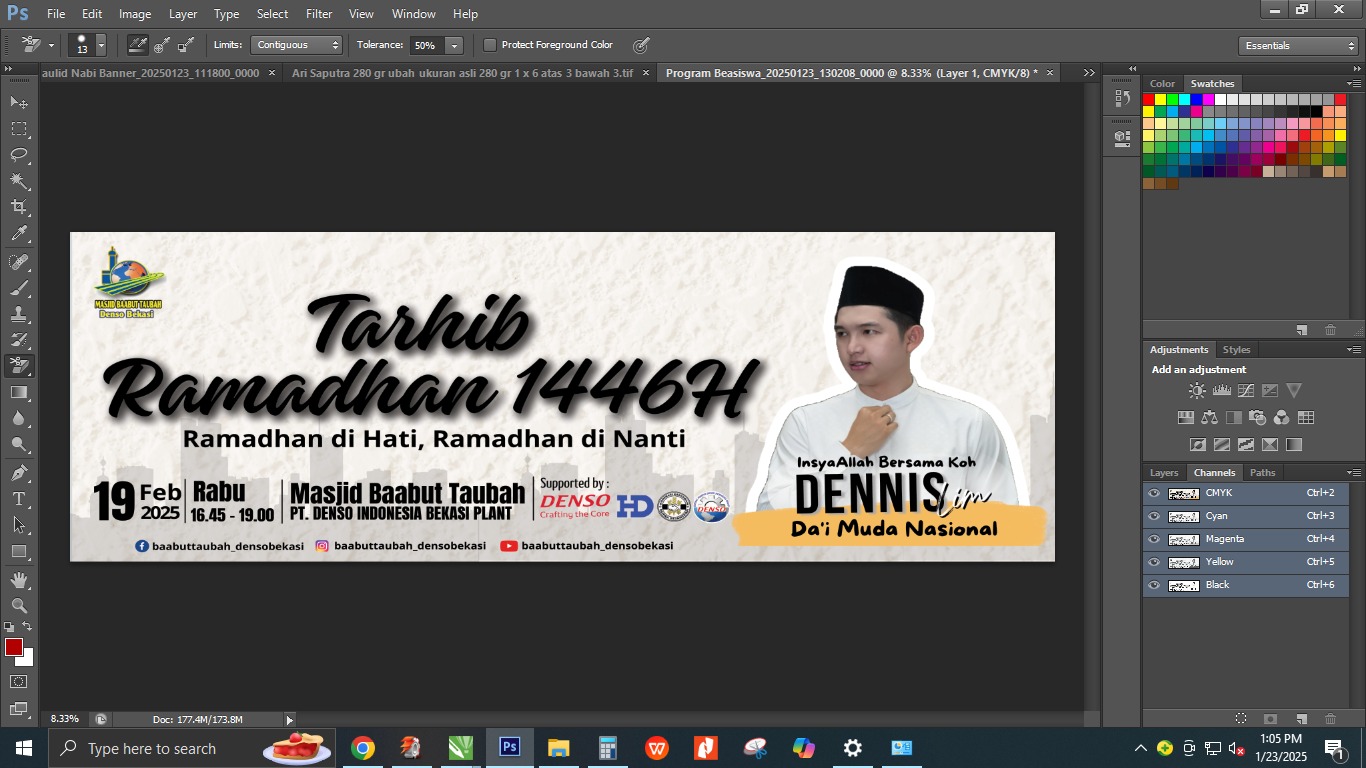Open the Essentials workspace switcher

[x=1297, y=45]
